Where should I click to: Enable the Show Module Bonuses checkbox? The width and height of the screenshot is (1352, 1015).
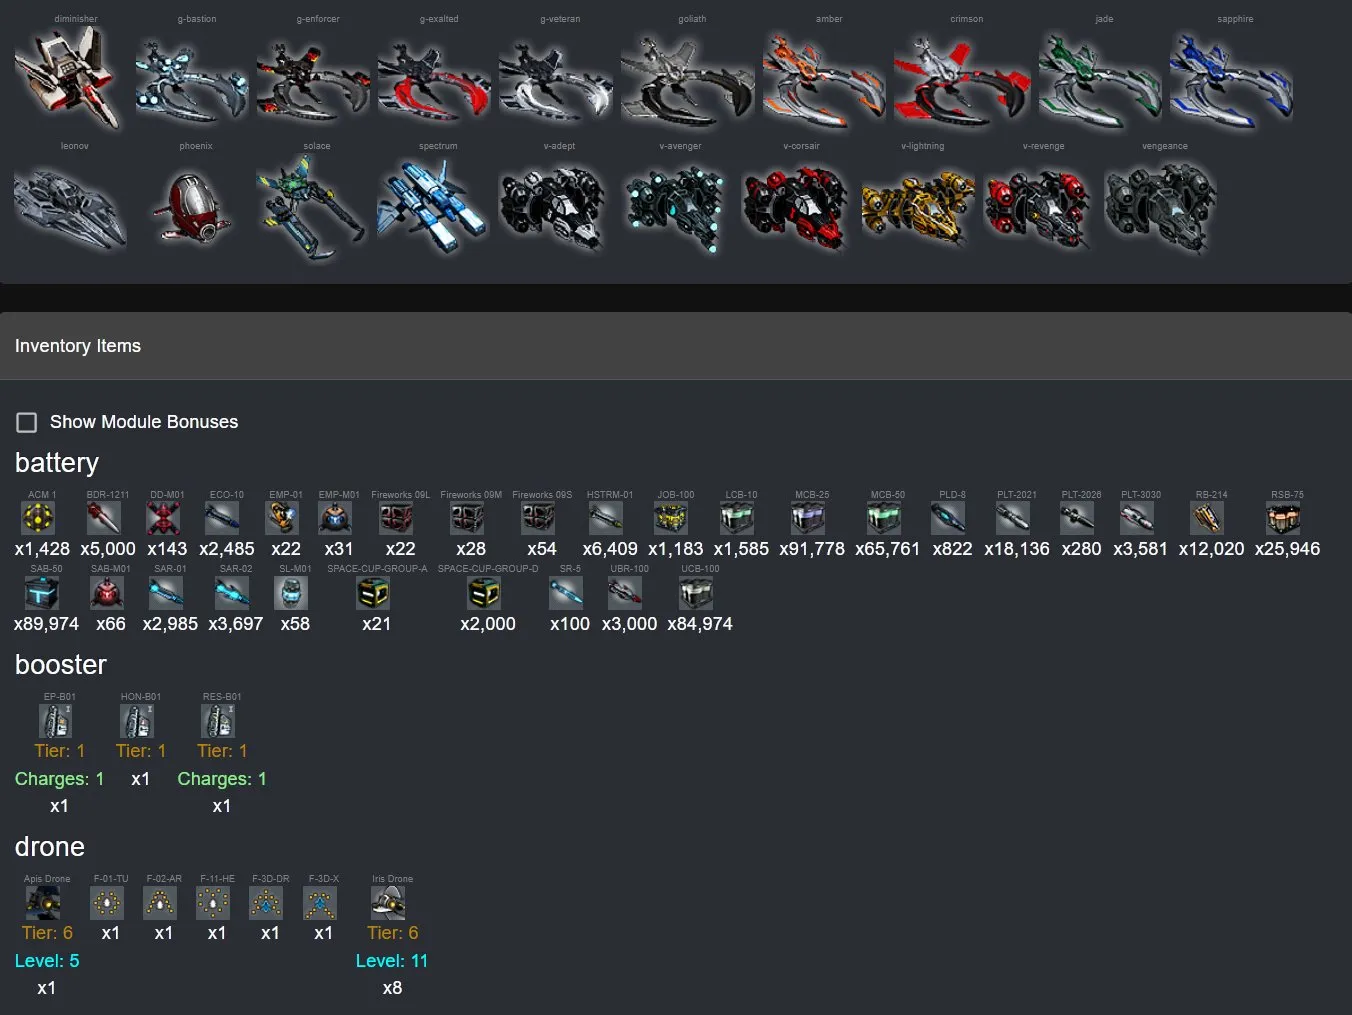[x=27, y=422]
